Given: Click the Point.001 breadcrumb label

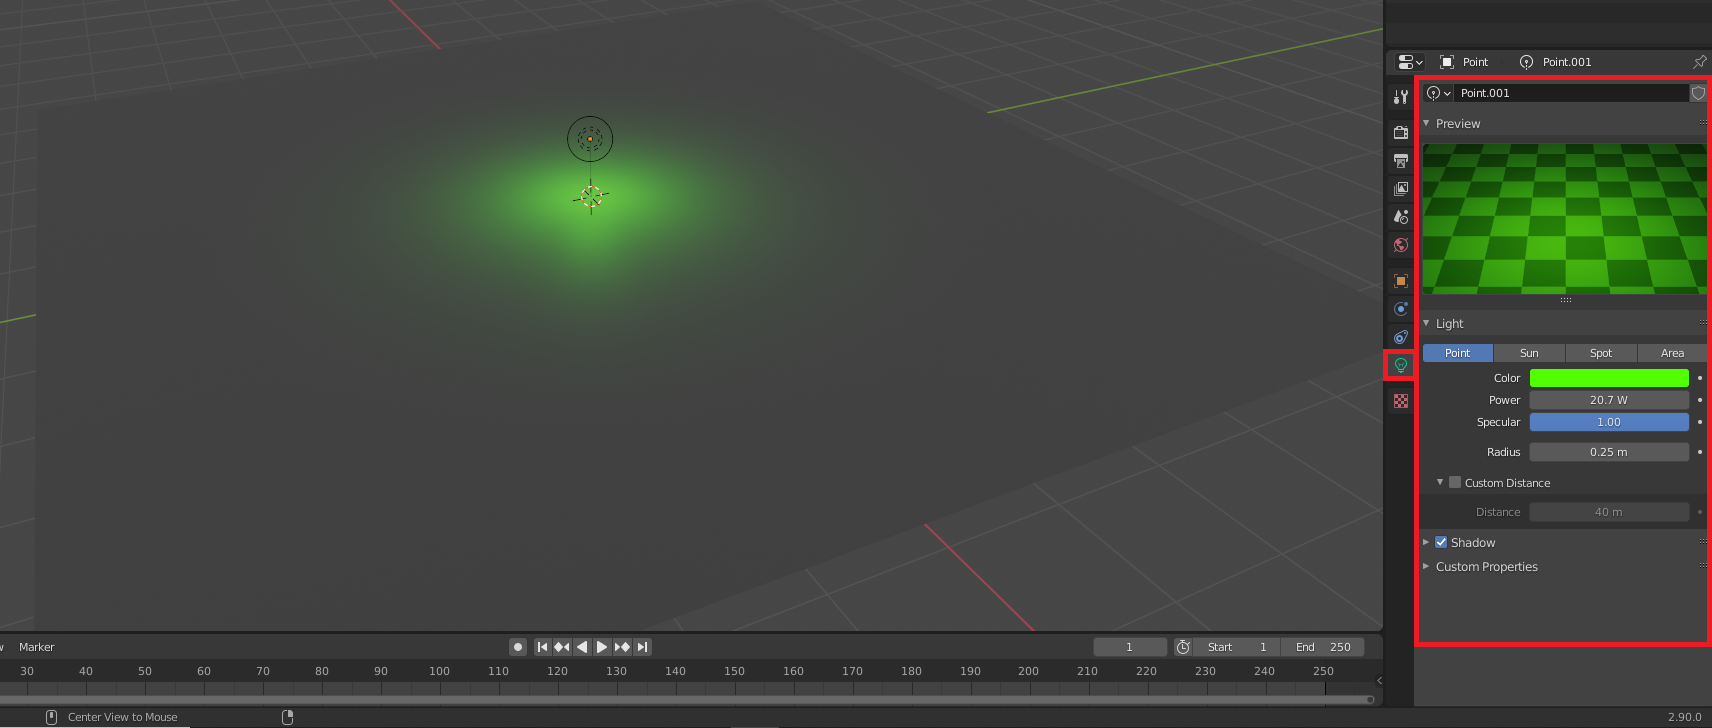Looking at the screenshot, I should (1567, 62).
